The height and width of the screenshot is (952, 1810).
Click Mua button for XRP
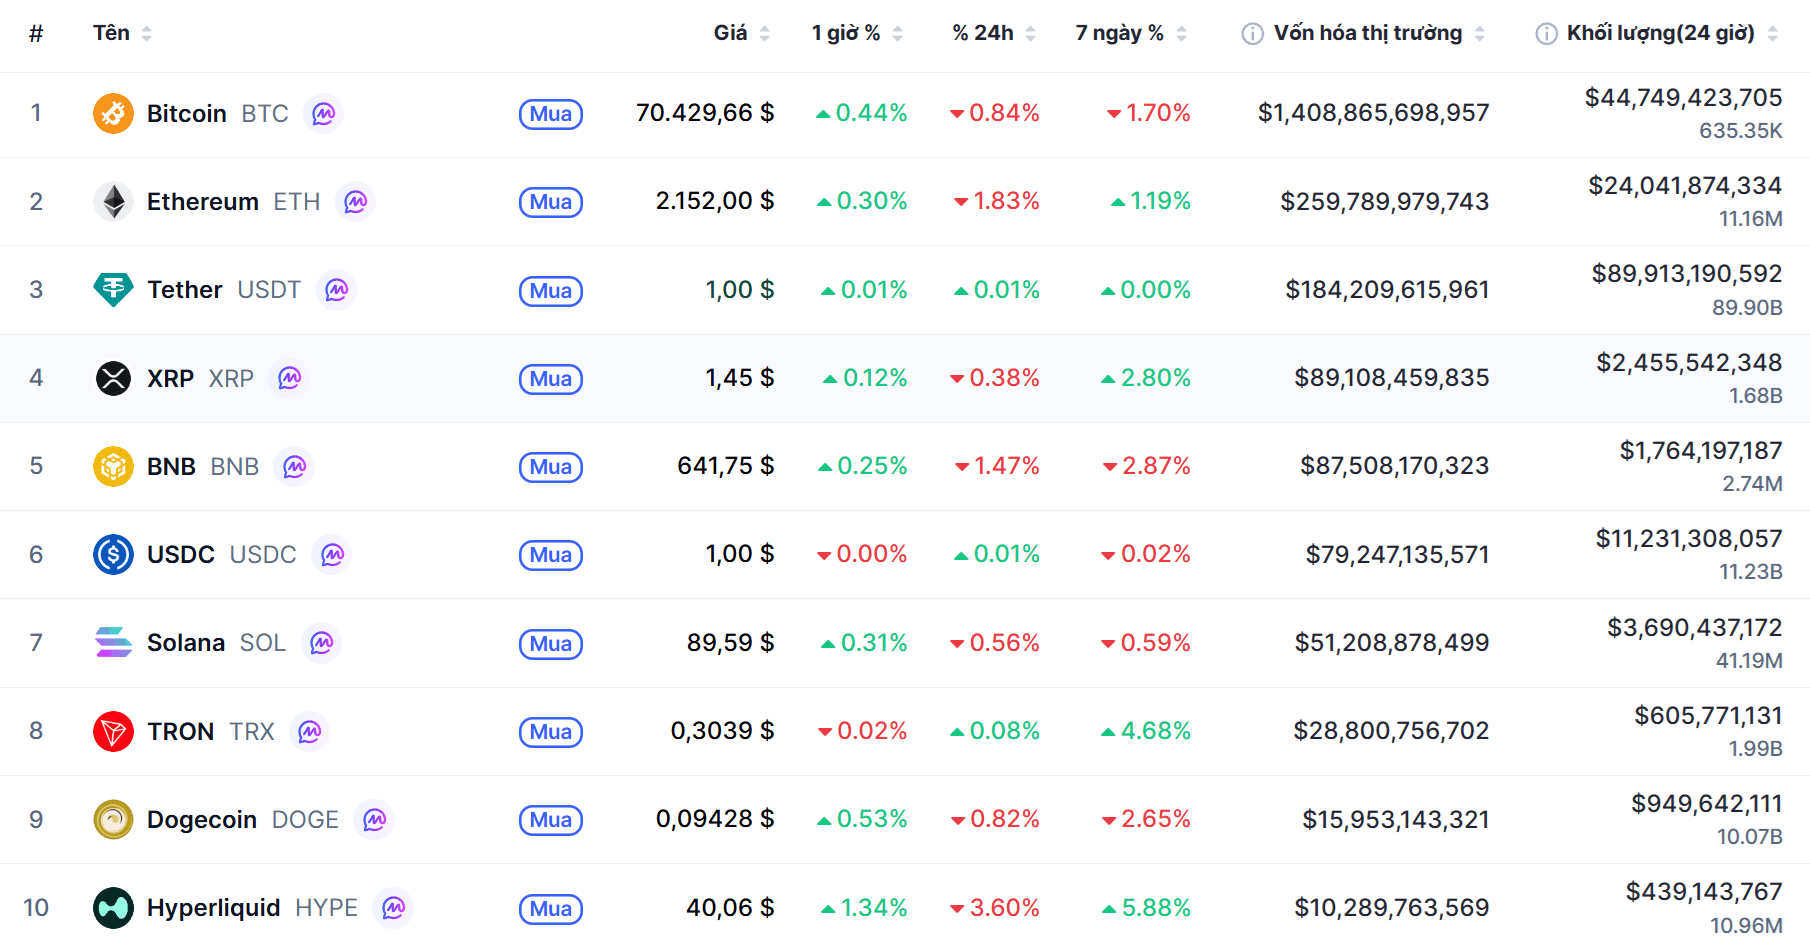[x=551, y=379]
